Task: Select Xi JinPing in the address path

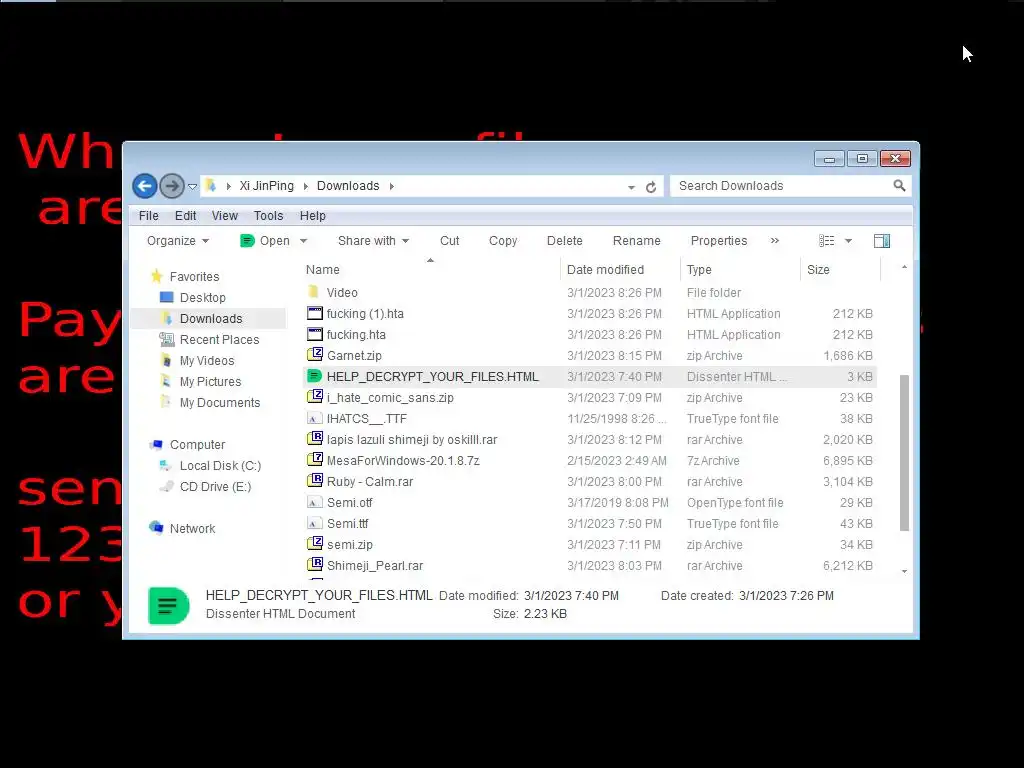Action: (266, 186)
